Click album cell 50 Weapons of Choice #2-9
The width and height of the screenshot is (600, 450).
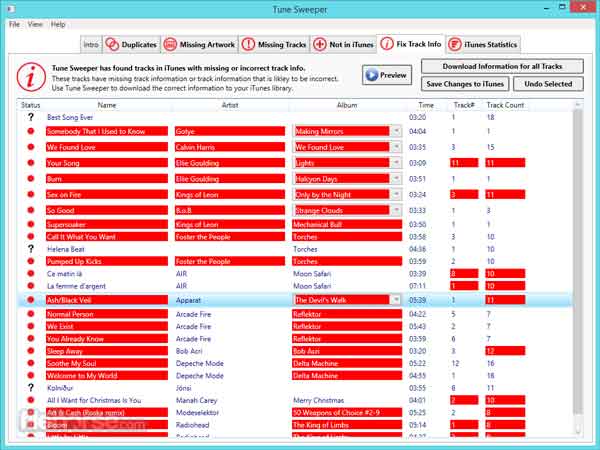tap(347, 412)
